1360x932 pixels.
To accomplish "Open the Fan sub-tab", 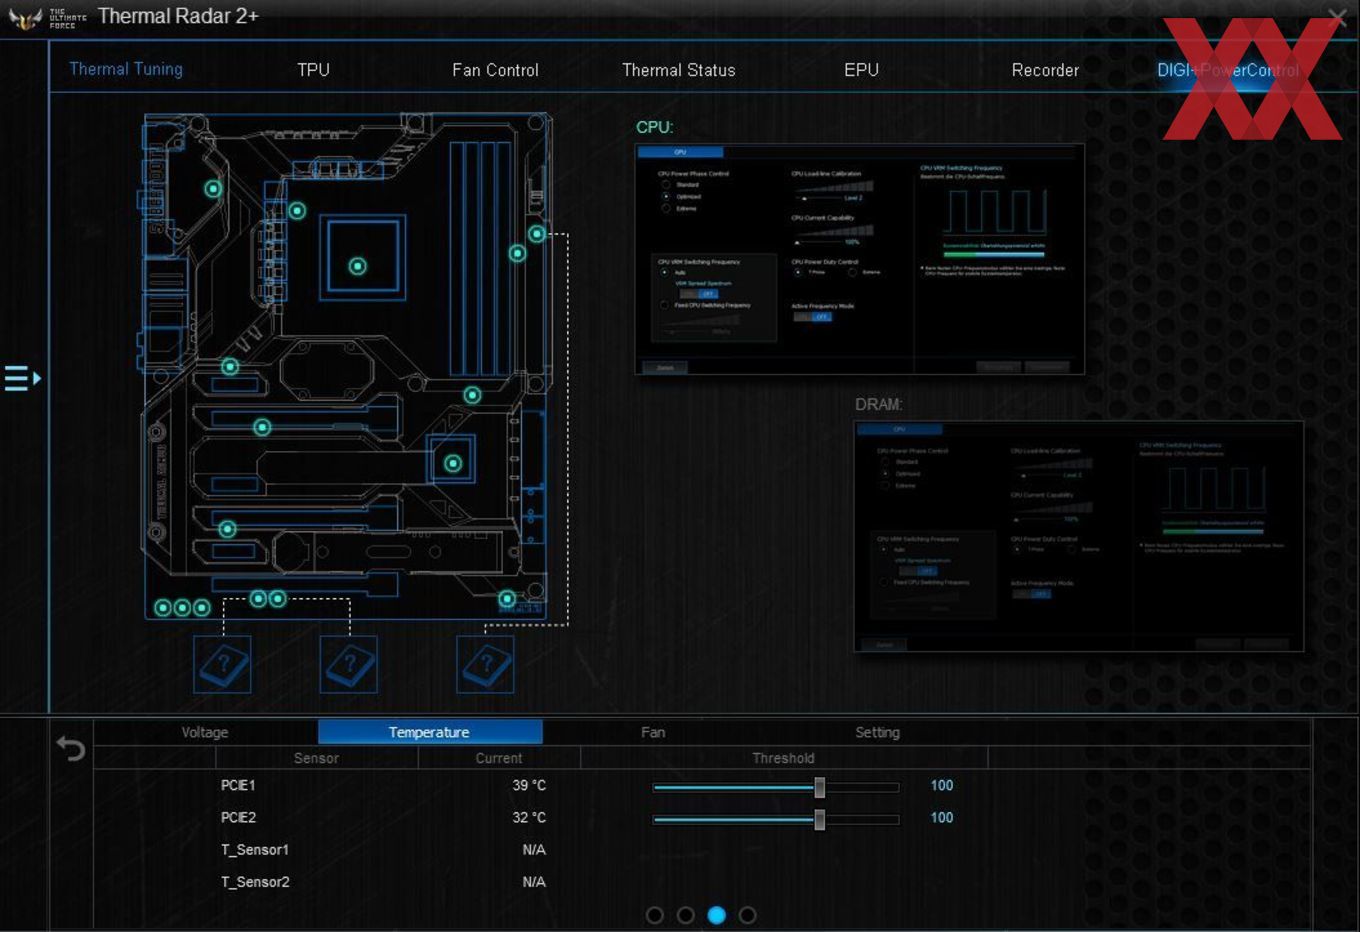I will point(653,732).
